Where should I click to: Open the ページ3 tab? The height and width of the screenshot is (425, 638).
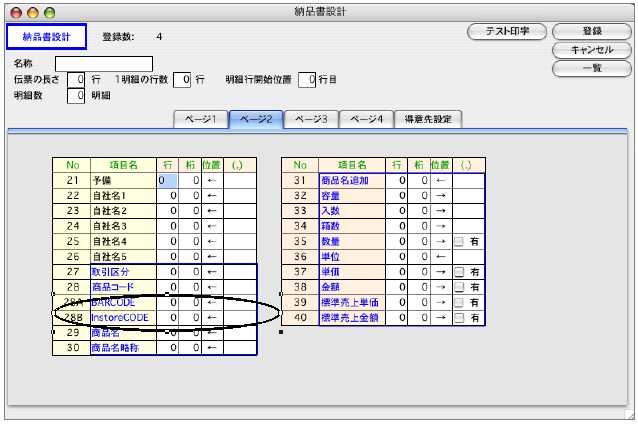coord(310,119)
